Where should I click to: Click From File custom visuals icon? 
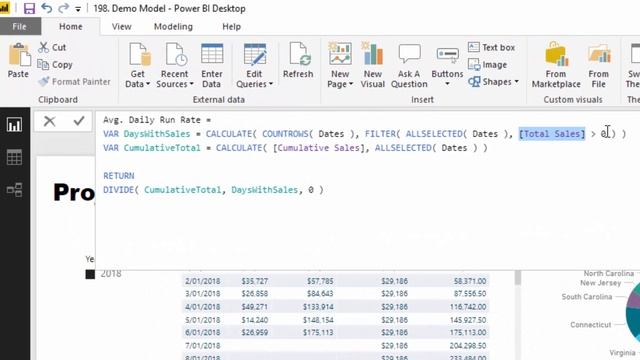pos(599,54)
